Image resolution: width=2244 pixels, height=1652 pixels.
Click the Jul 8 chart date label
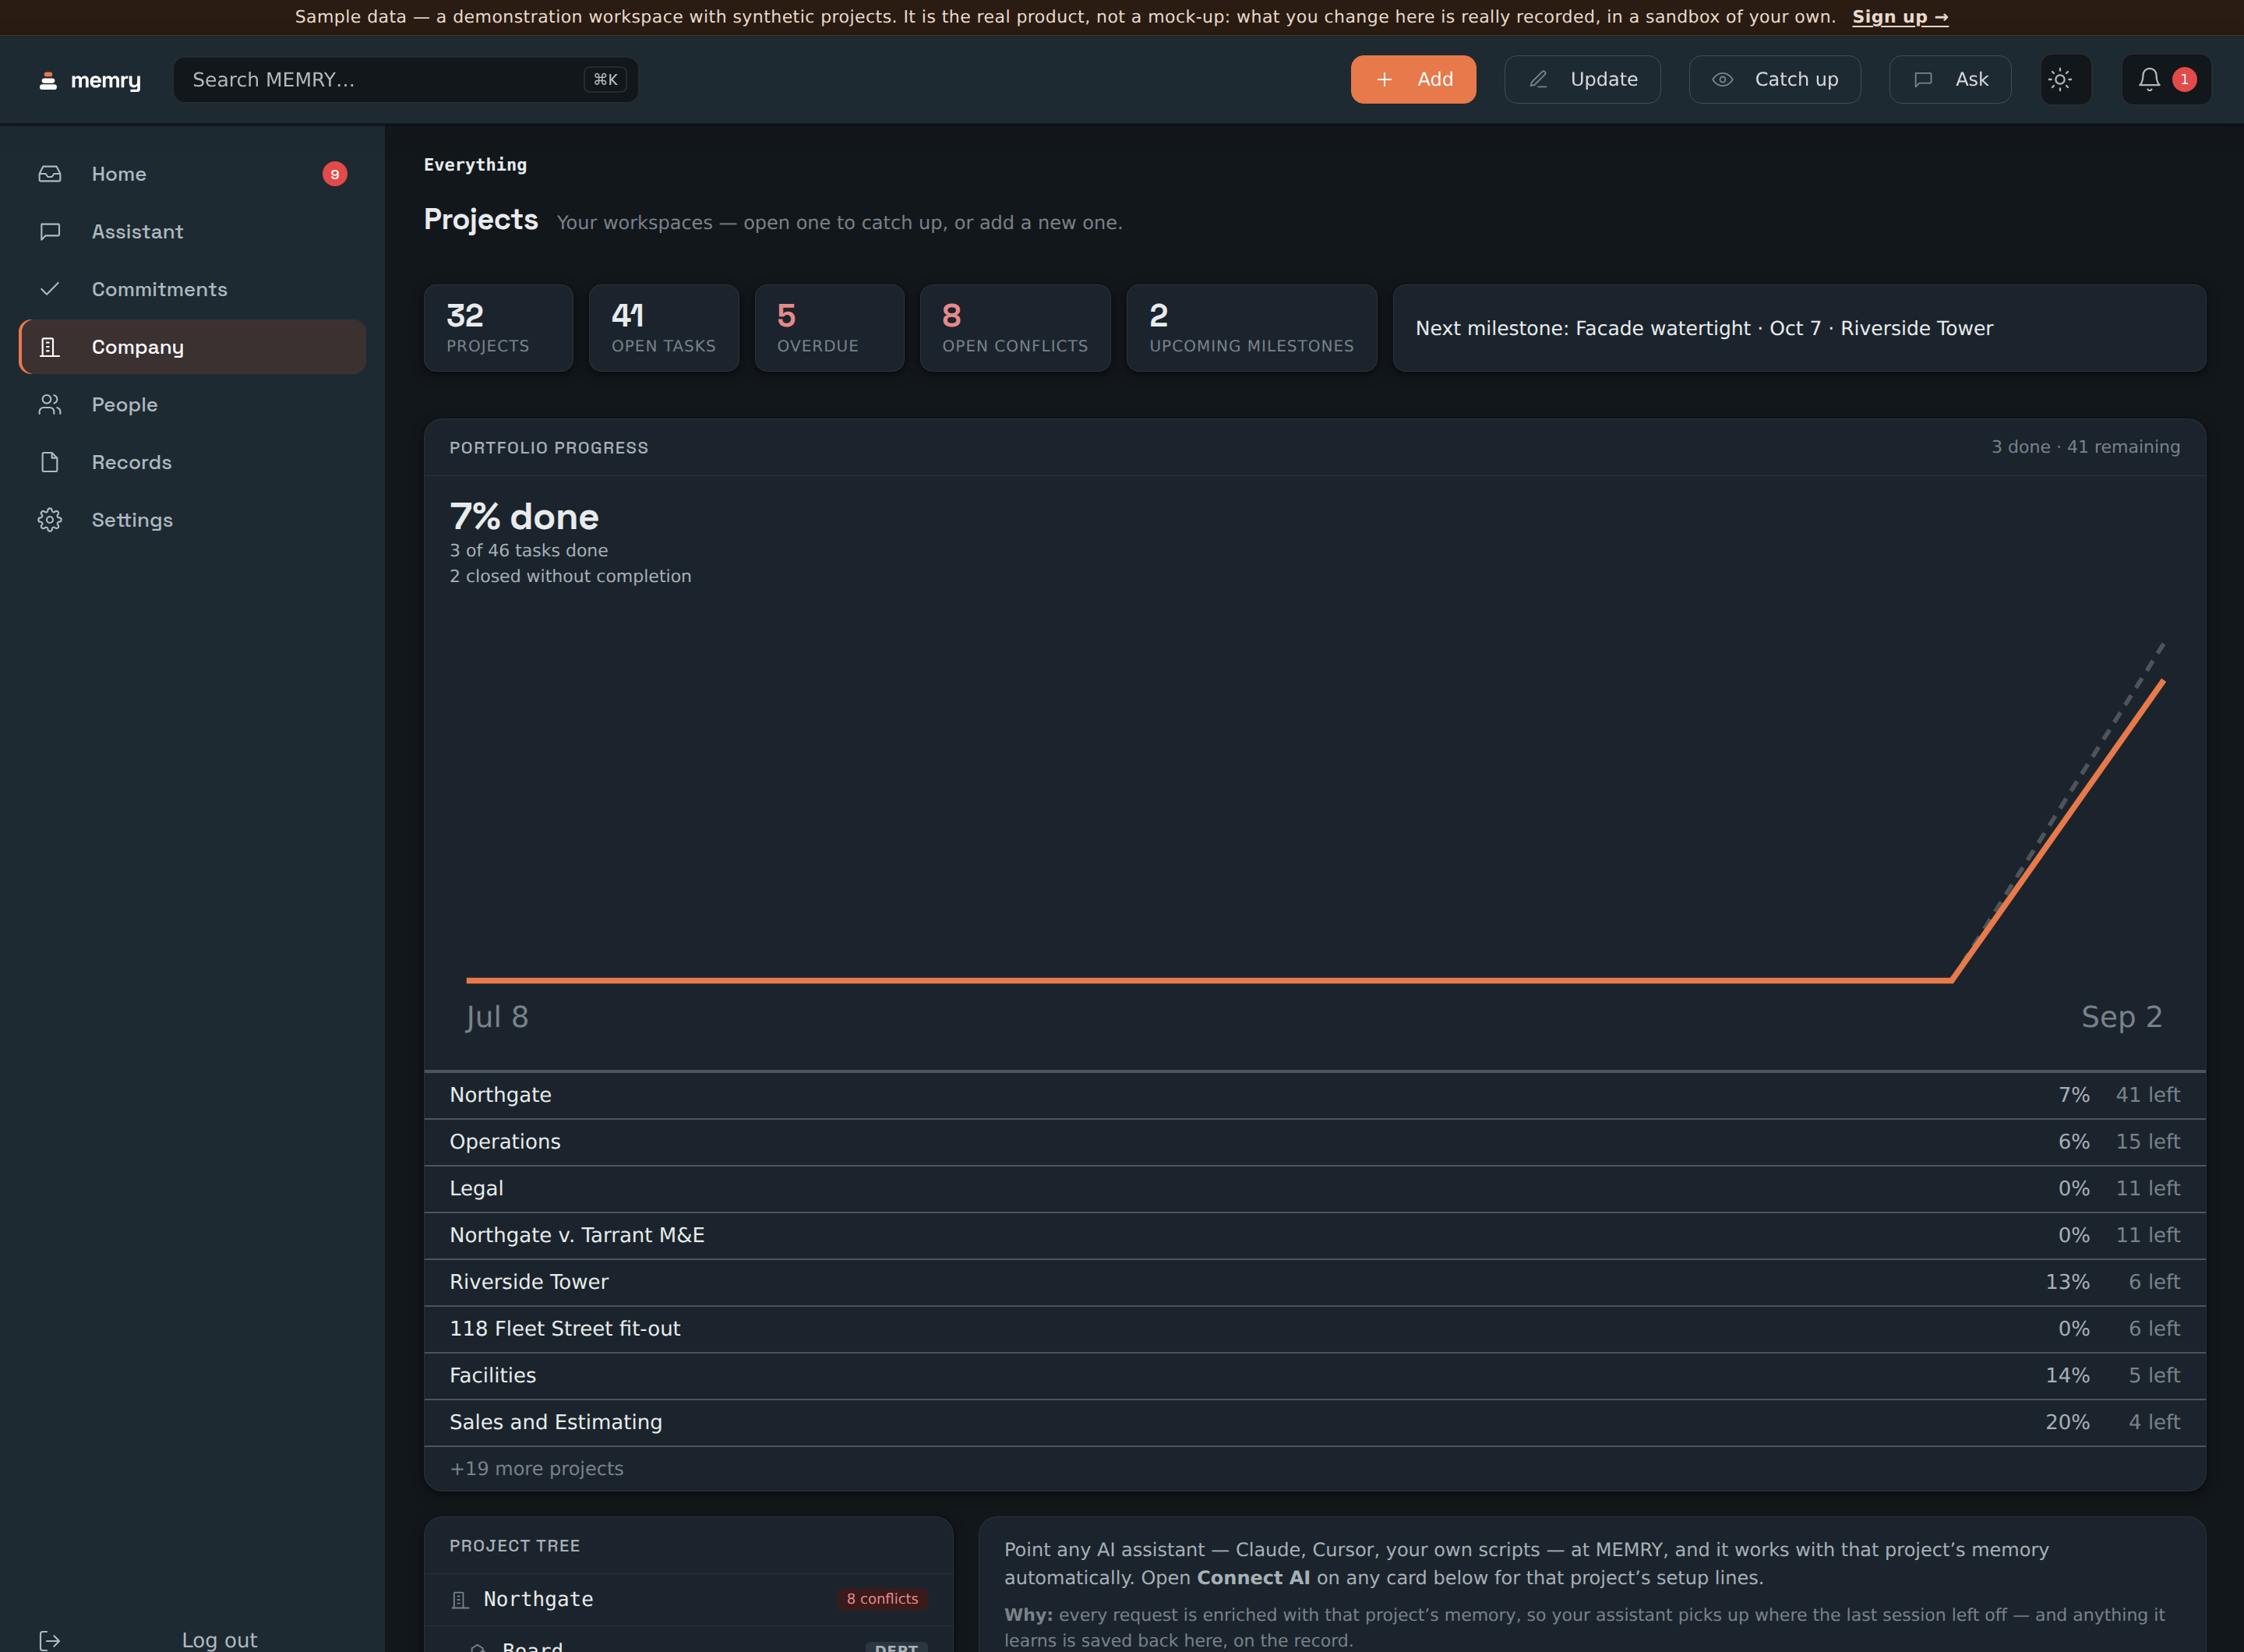(x=497, y=1017)
